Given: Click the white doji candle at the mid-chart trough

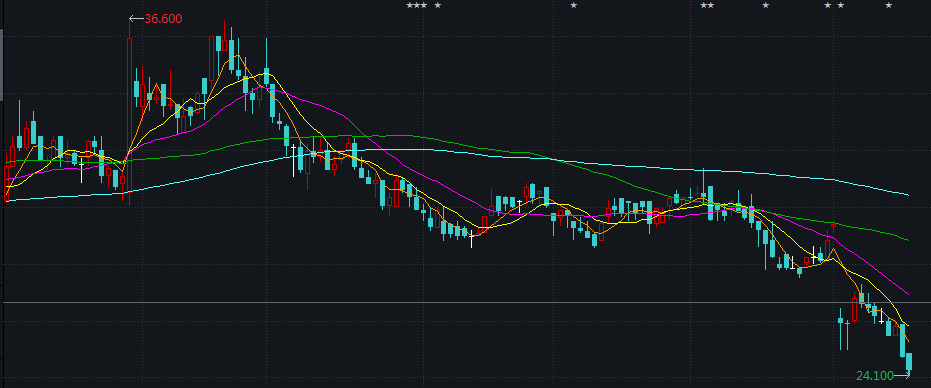Looking at the screenshot, I should (472, 239).
